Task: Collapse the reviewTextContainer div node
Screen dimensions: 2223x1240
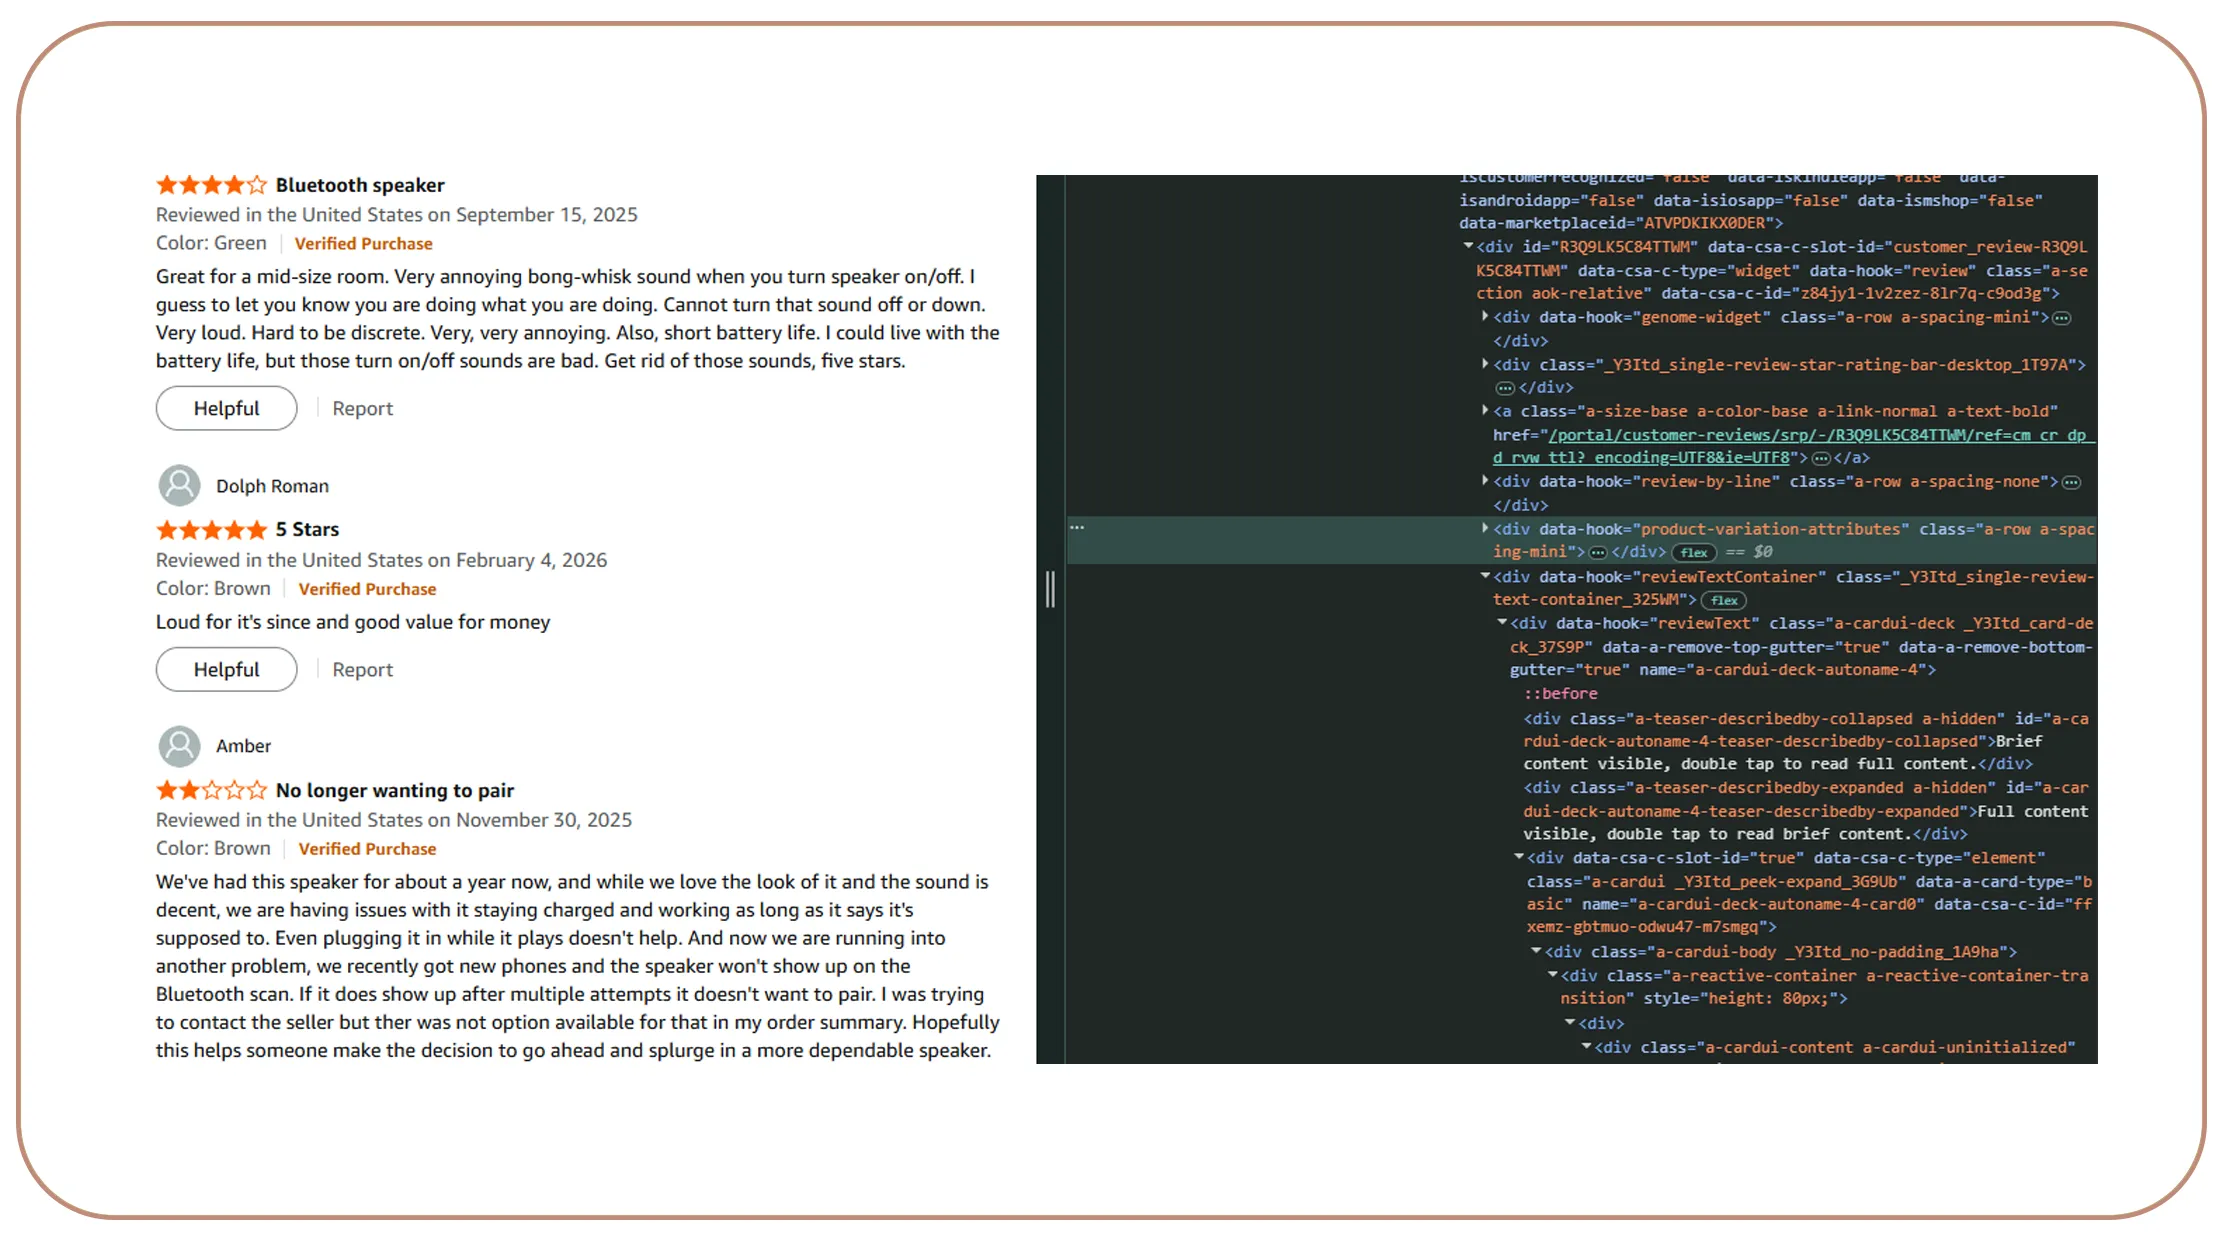Action: click(x=1485, y=576)
